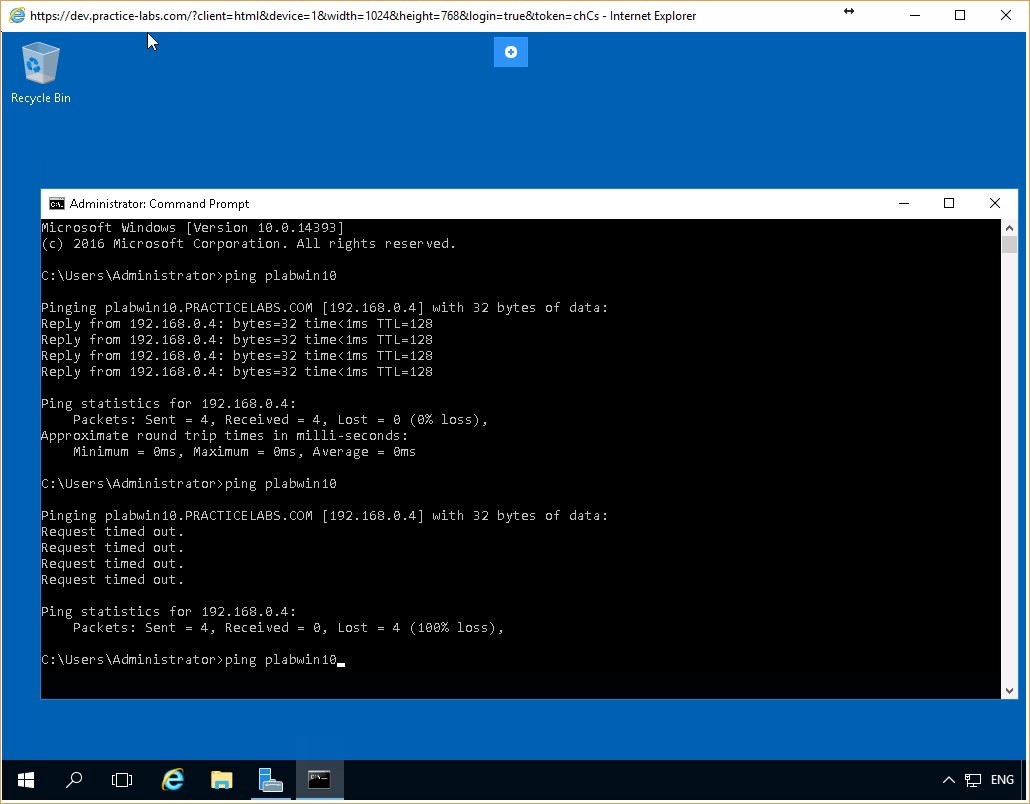Select the Command Prompt taskbar icon
The image size is (1030, 804).
tap(319, 779)
